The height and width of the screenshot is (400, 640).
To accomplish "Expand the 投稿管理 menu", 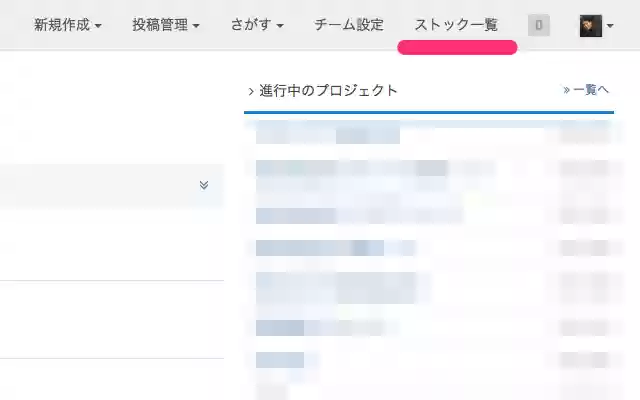I will (165, 25).
